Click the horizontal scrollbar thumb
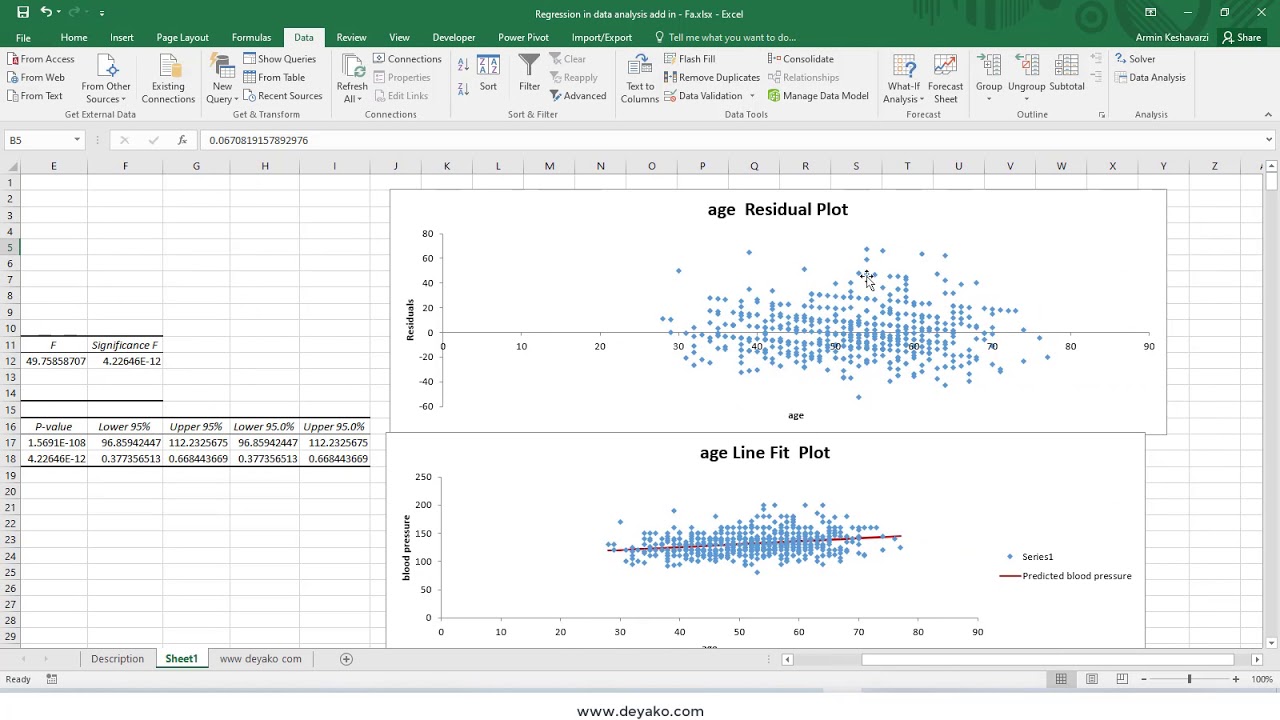 (x=1047, y=659)
